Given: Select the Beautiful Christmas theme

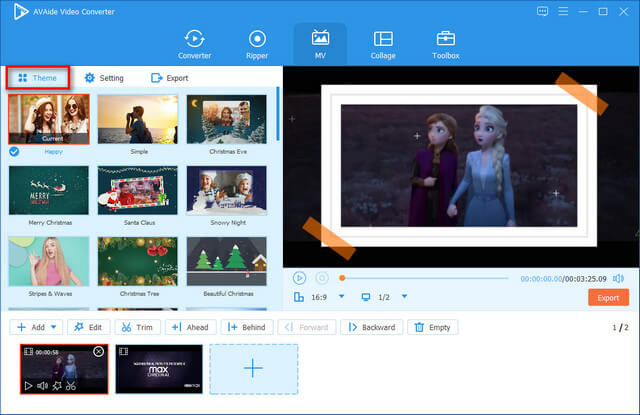Looking at the screenshot, I should click(x=227, y=261).
